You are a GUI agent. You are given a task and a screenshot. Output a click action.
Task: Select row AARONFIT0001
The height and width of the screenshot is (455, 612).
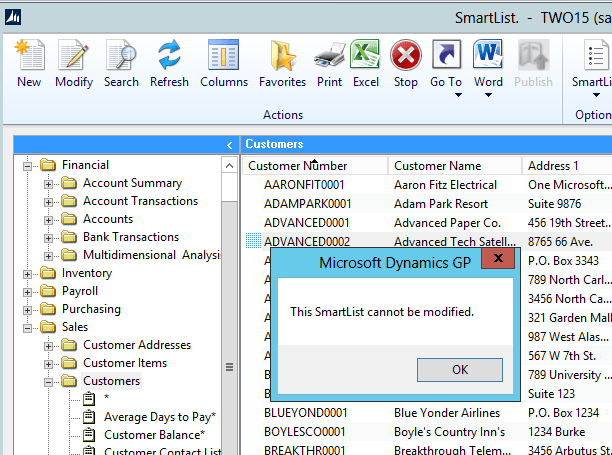pyautogui.click(x=427, y=185)
